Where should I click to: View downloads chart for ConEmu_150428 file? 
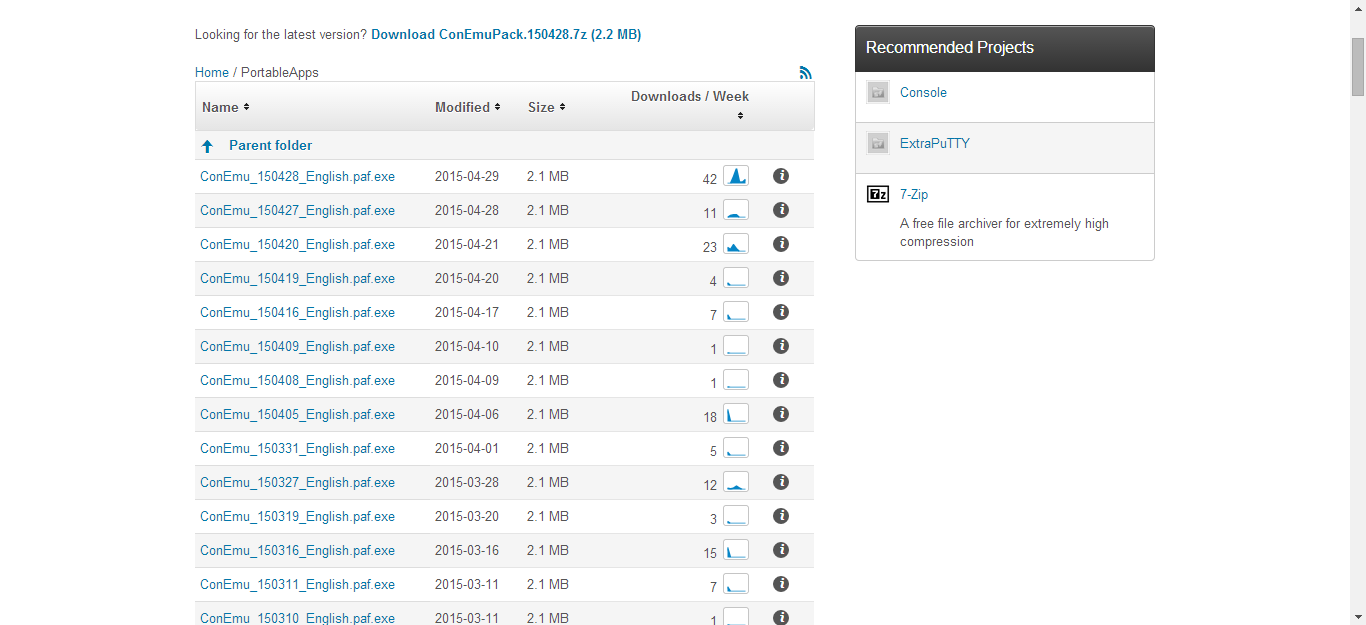coord(736,176)
